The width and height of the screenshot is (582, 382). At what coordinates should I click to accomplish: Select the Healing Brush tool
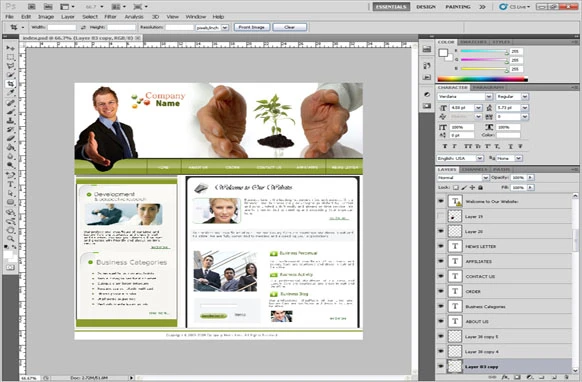(x=10, y=103)
